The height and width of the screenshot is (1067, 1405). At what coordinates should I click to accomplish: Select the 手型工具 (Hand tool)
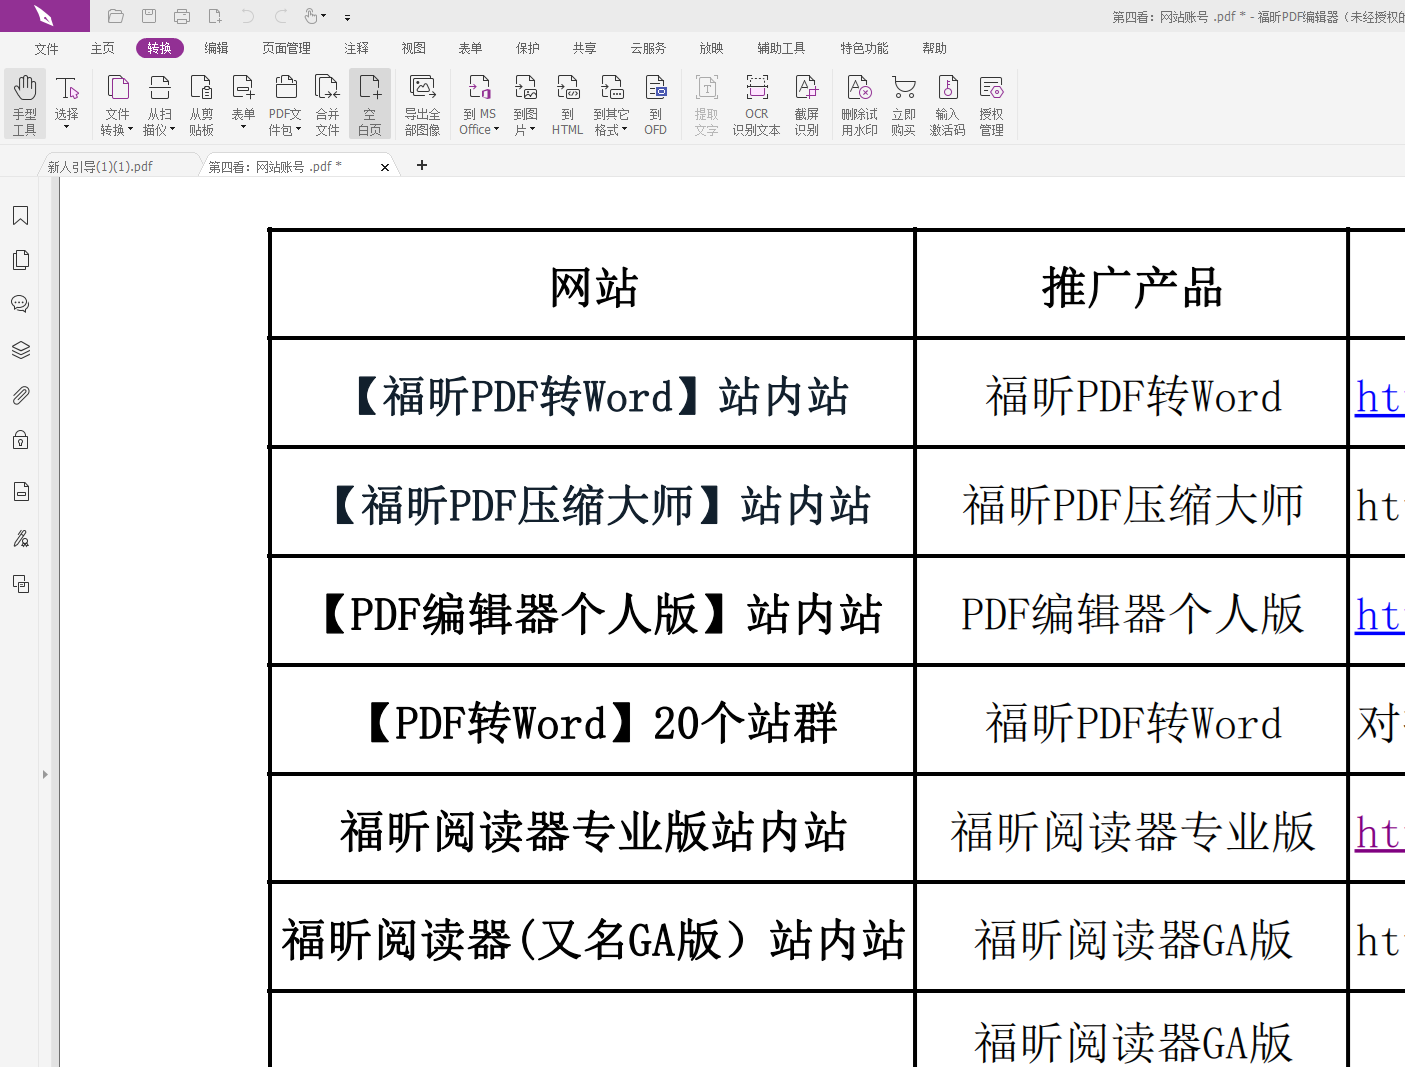click(x=24, y=103)
